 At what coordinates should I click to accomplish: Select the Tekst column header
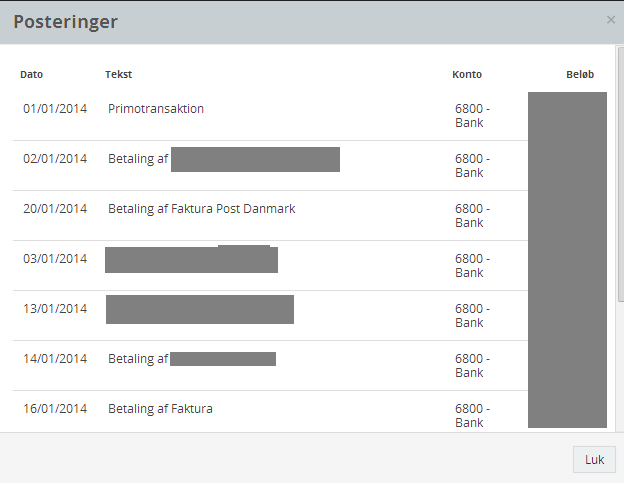click(x=119, y=74)
